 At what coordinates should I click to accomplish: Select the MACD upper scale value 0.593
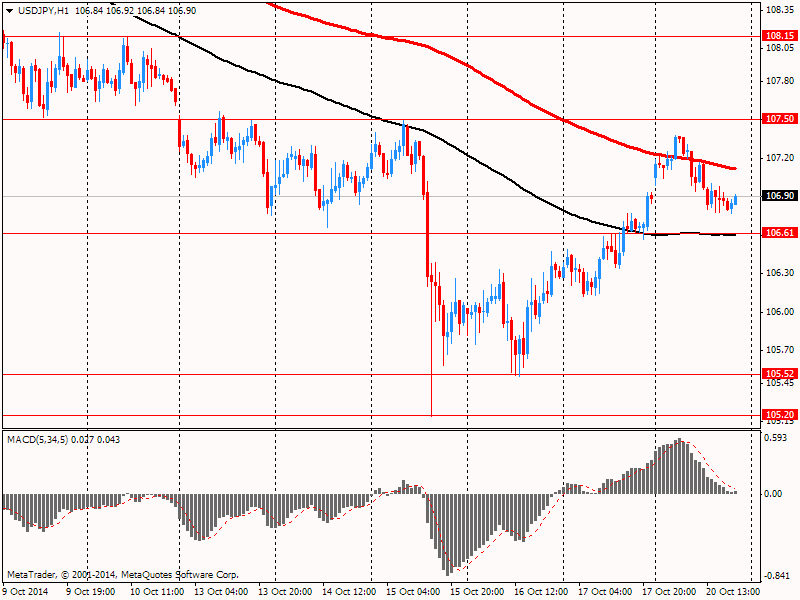(x=777, y=438)
